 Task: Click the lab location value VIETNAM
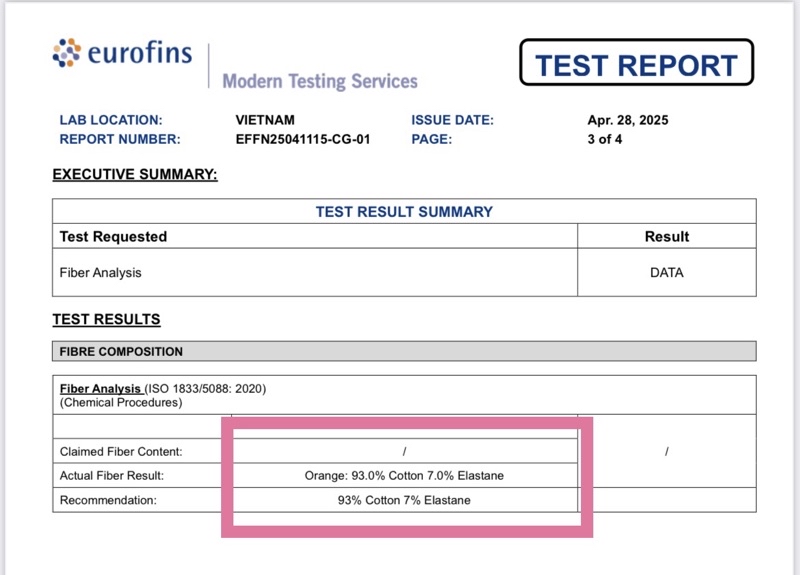pos(265,120)
